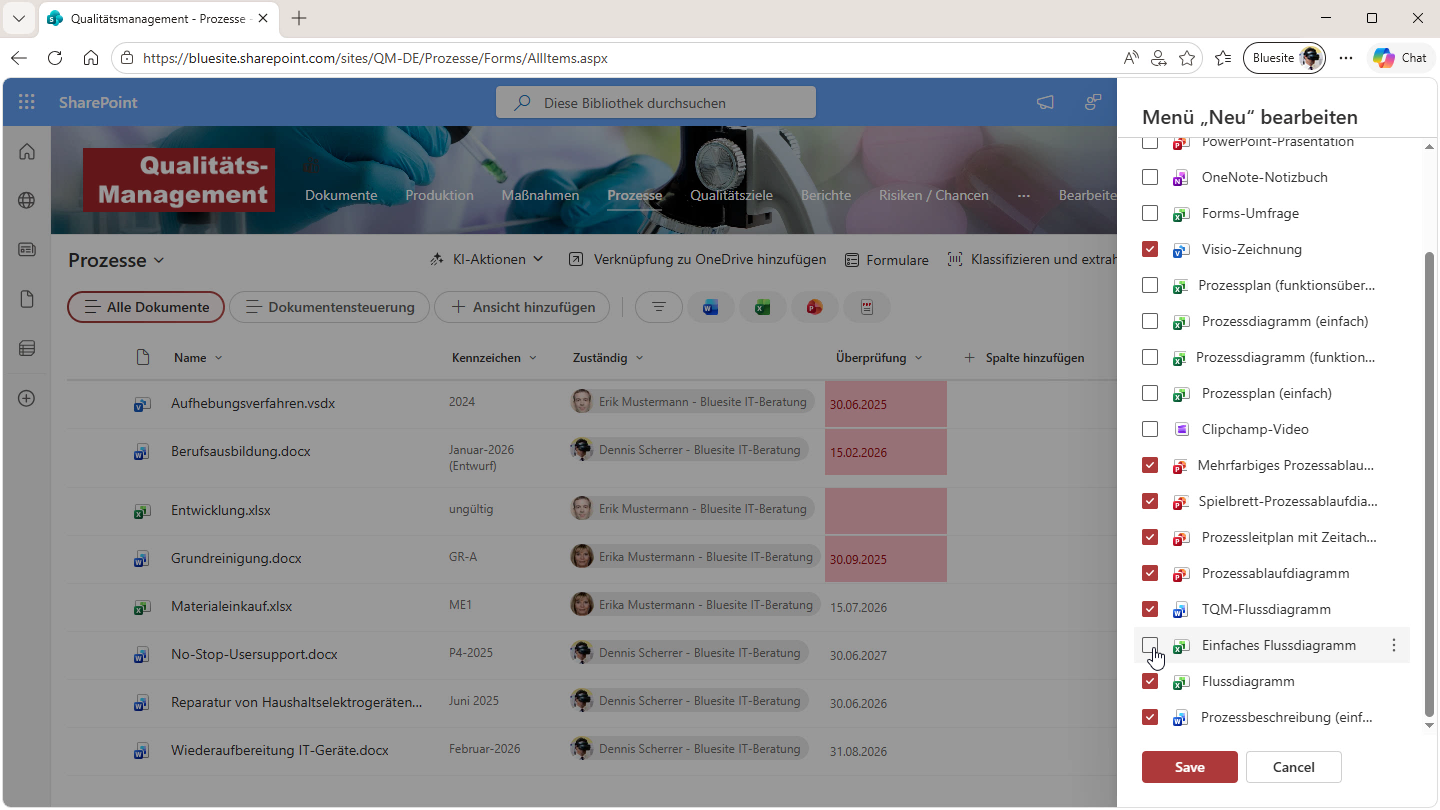The image size is (1440, 810).
Task: Click the PDF file filter icon
Action: pos(866,308)
